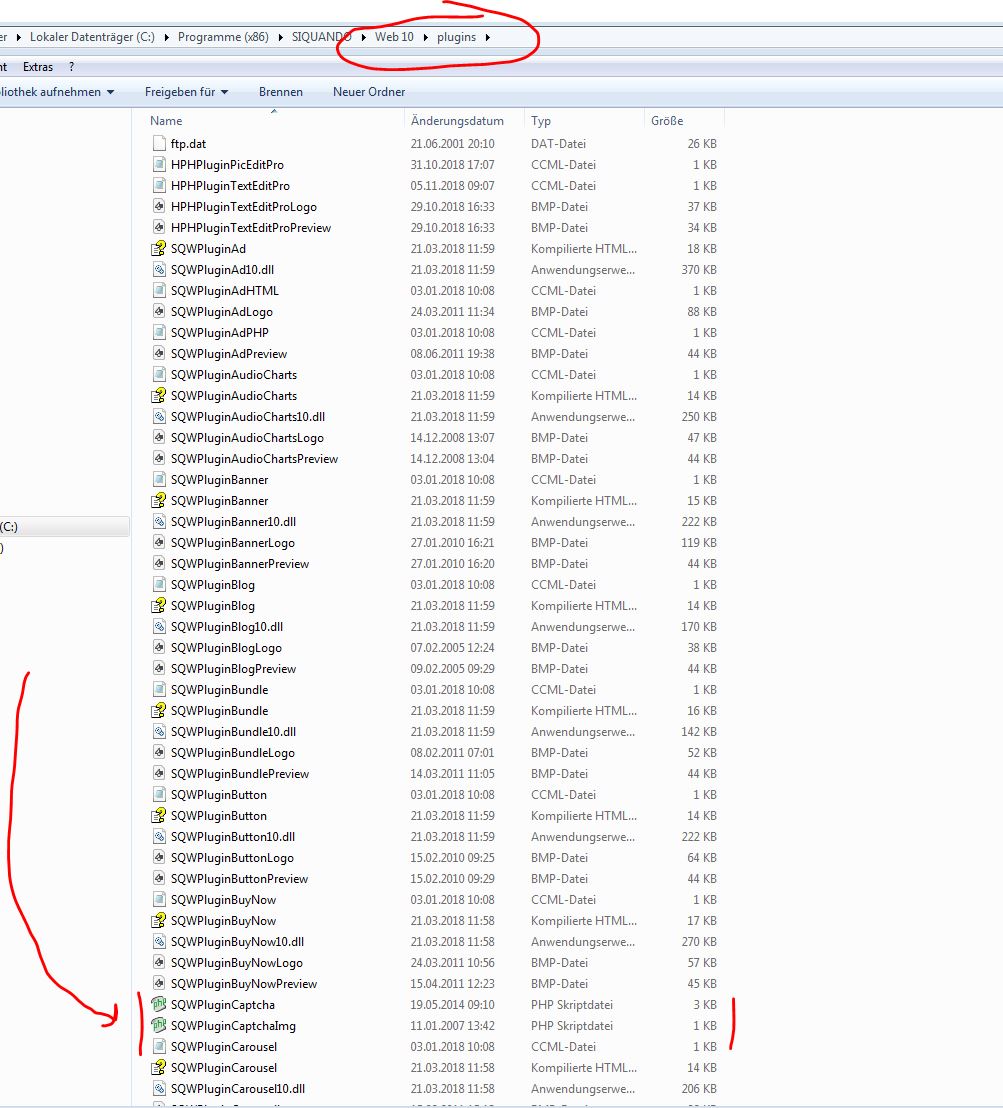The image size is (1003, 1108).
Task: Open the ? help menu
Action: [71, 67]
